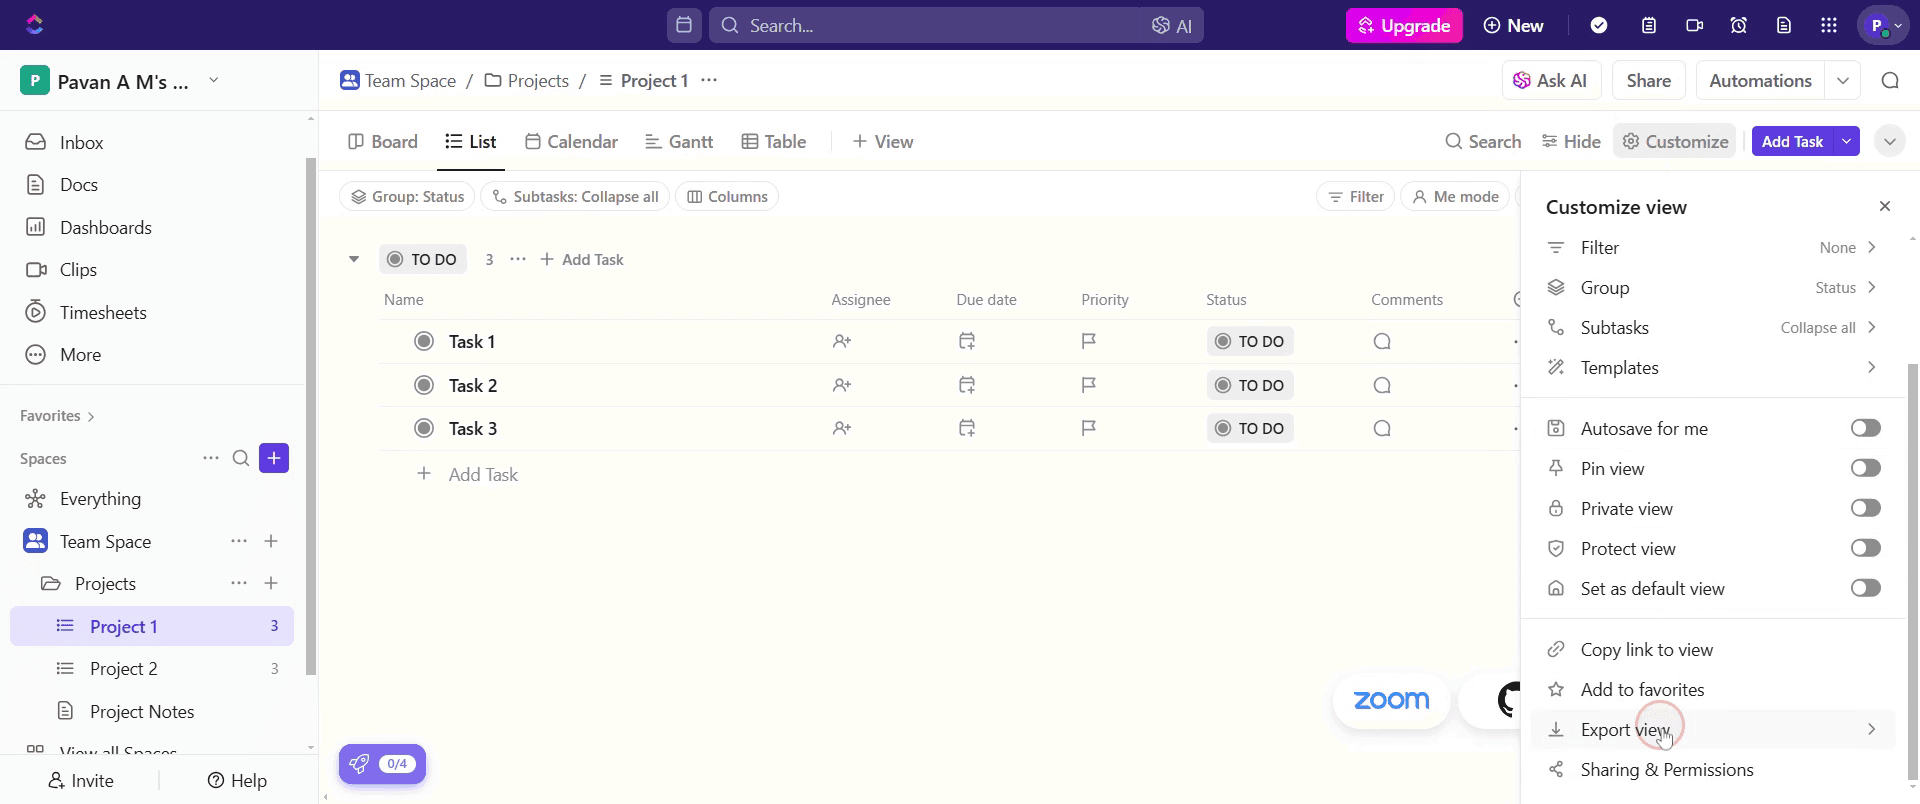Close the Customize view panel
This screenshot has width=1920, height=804.
tap(1885, 206)
